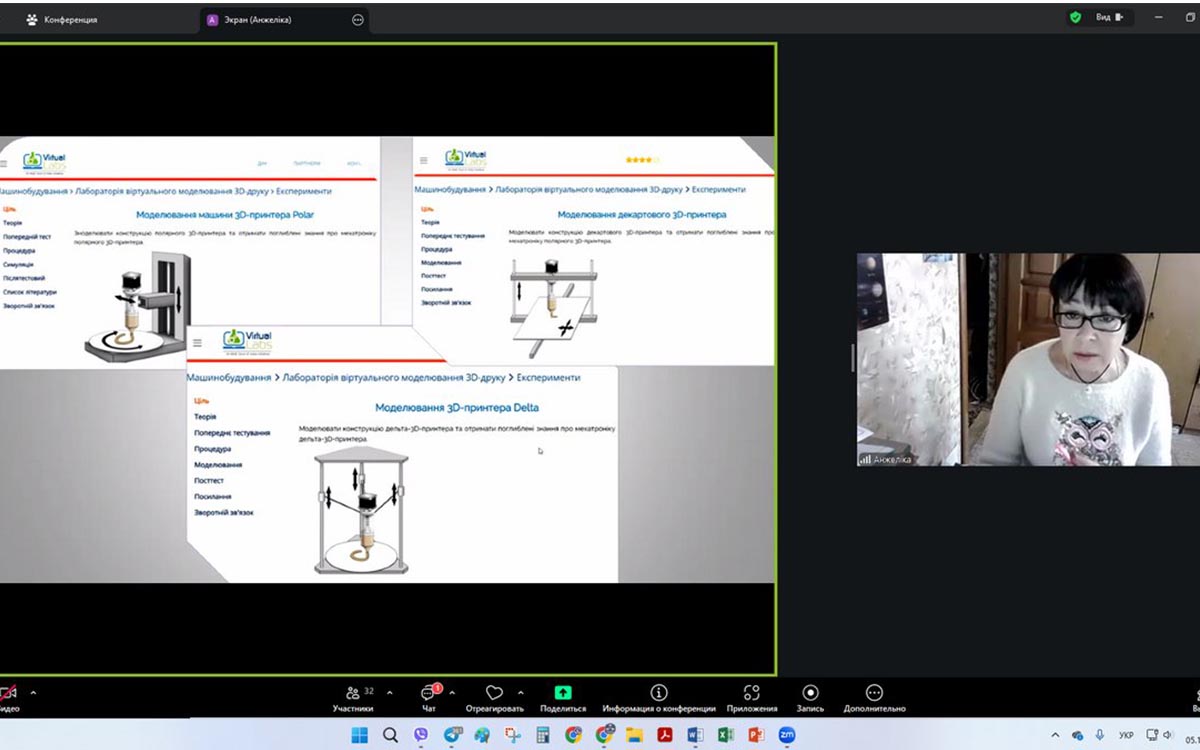Screen dimensions: 1200x750
Task: Start recording with the Record icon
Action: 810,693
